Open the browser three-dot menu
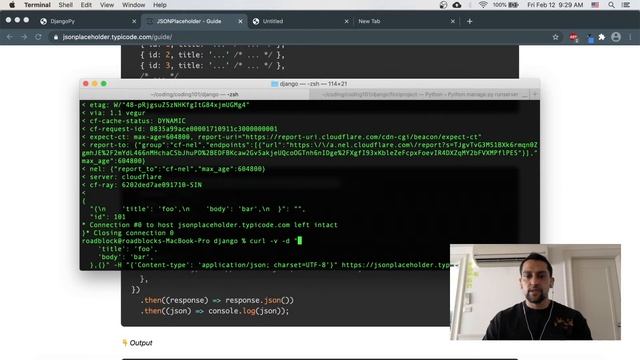 pos(631,37)
